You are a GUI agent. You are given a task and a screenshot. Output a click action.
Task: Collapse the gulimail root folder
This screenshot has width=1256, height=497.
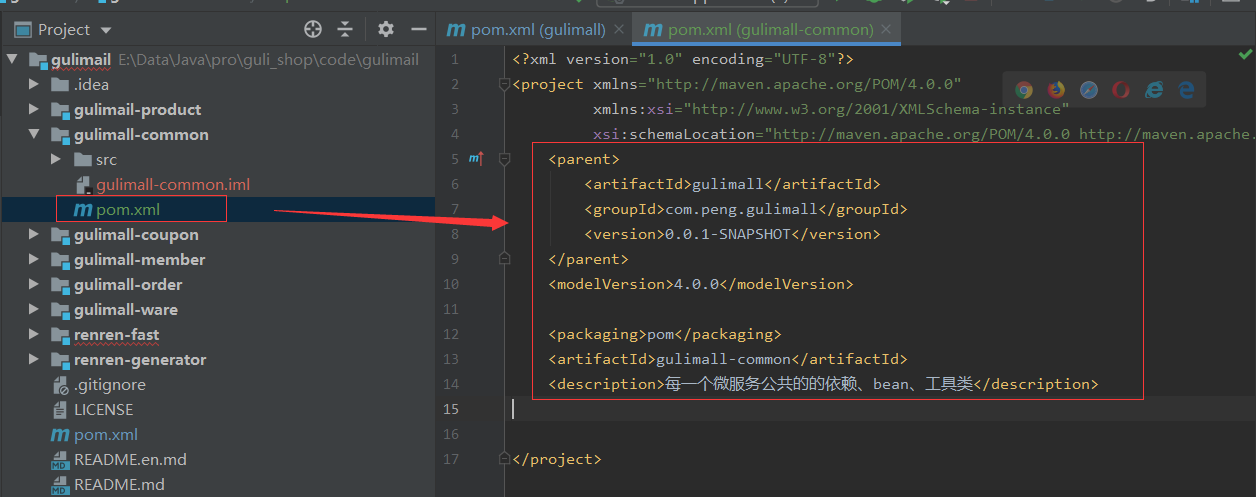[14, 59]
